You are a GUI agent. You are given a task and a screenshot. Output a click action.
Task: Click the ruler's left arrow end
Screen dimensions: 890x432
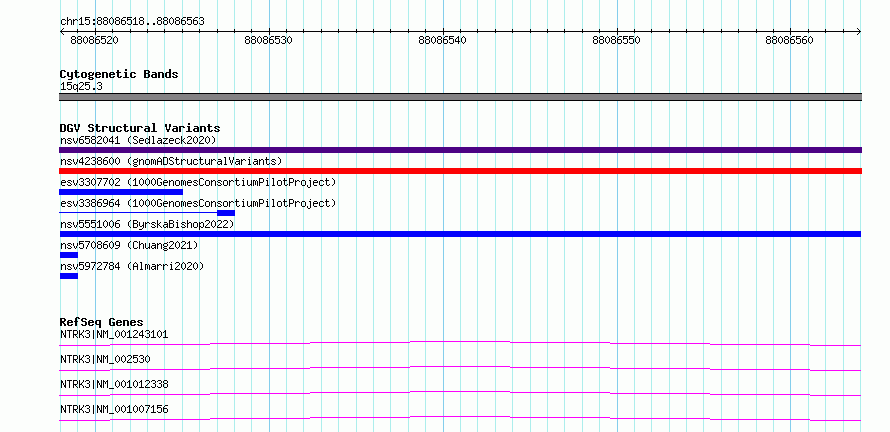[x=62, y=32]
